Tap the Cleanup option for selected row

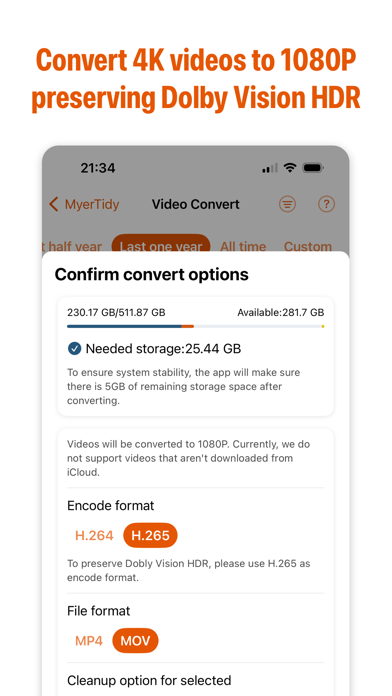point(149,680)
